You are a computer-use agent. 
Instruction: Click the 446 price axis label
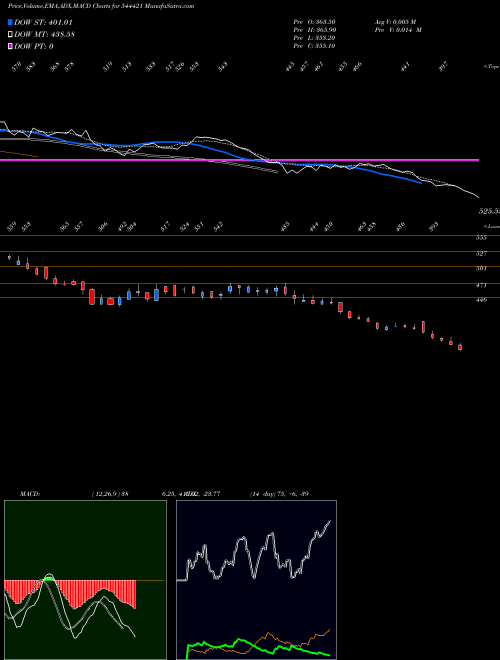tap(481, 300)
